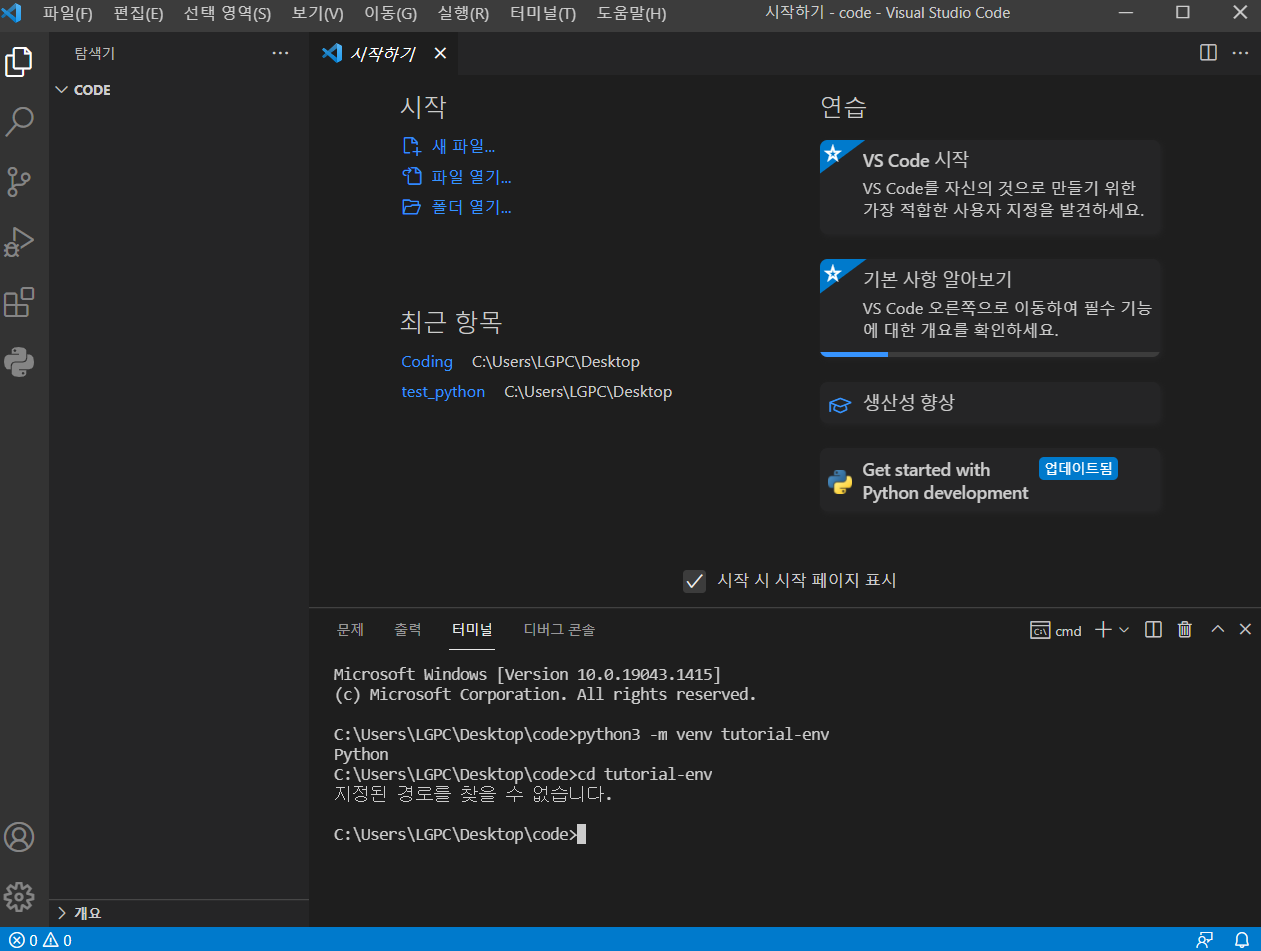Open errors and warnings status bar item
This screenshot has width=1261, height=951.
point(40,940)
